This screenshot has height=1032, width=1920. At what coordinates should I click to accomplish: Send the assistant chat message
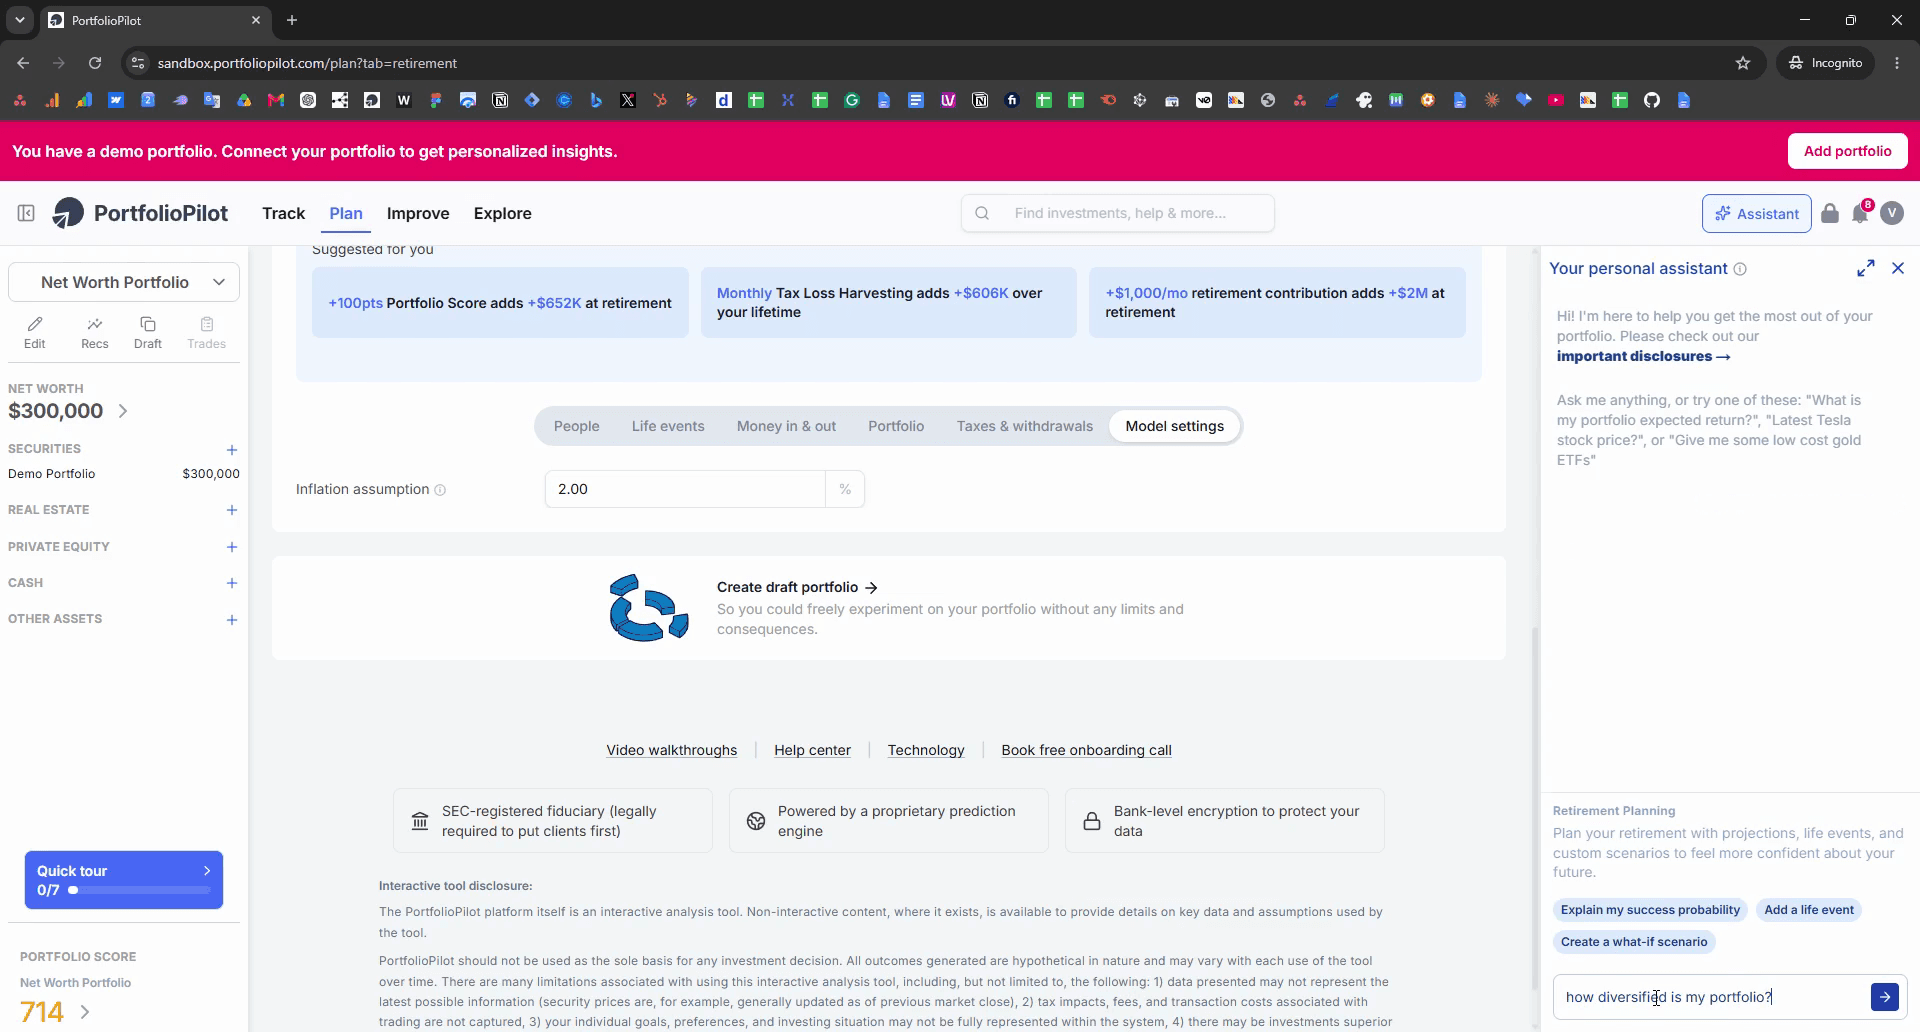[x=1885, y=997]
